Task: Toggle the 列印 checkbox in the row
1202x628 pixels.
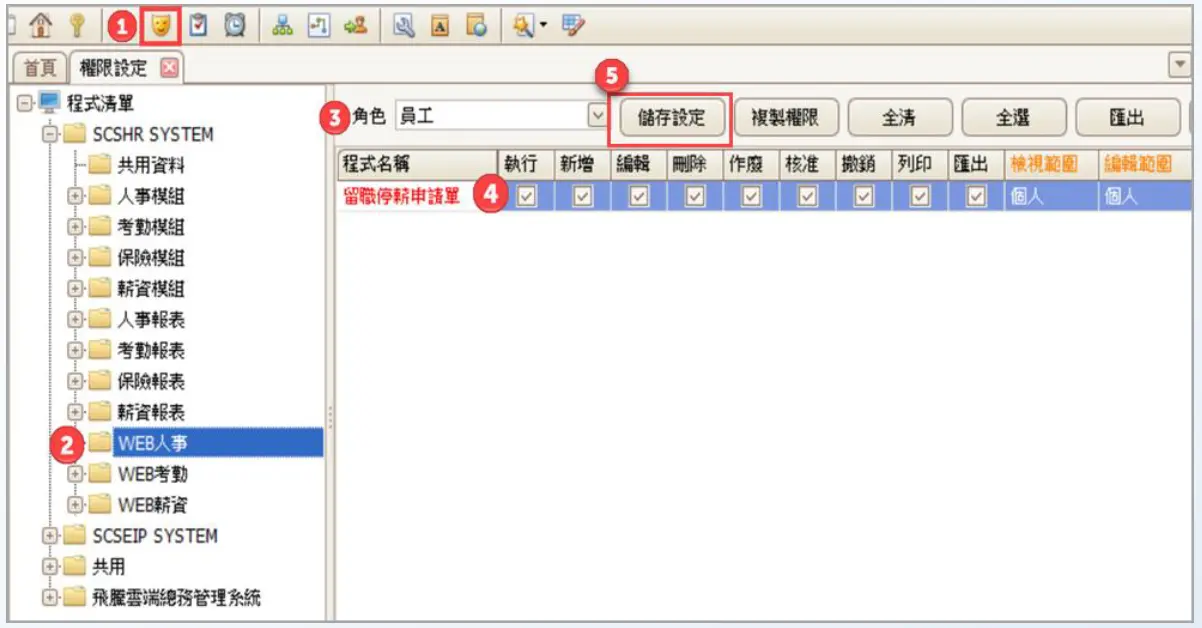Action: coord(920,198)
